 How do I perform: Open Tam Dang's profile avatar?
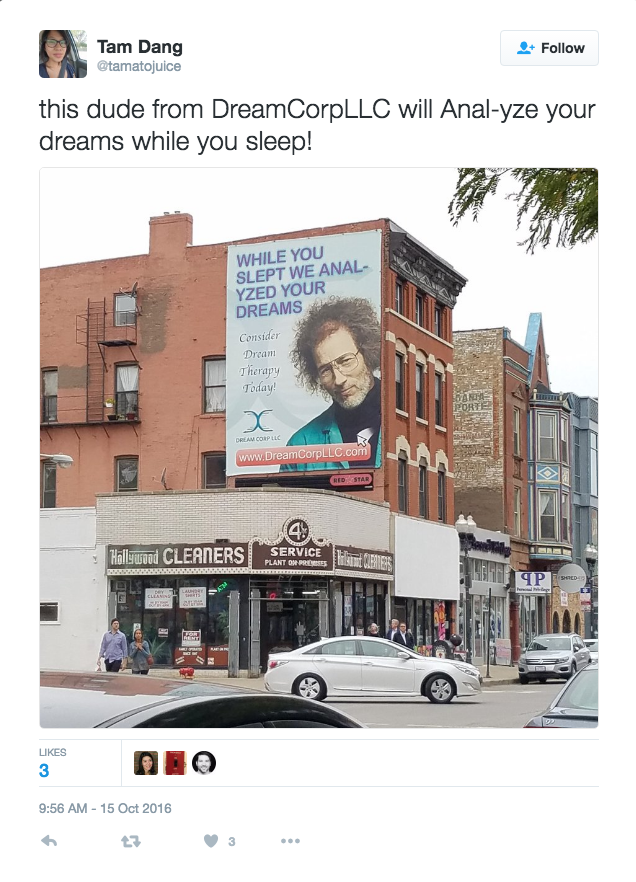[x=62, y=54]
